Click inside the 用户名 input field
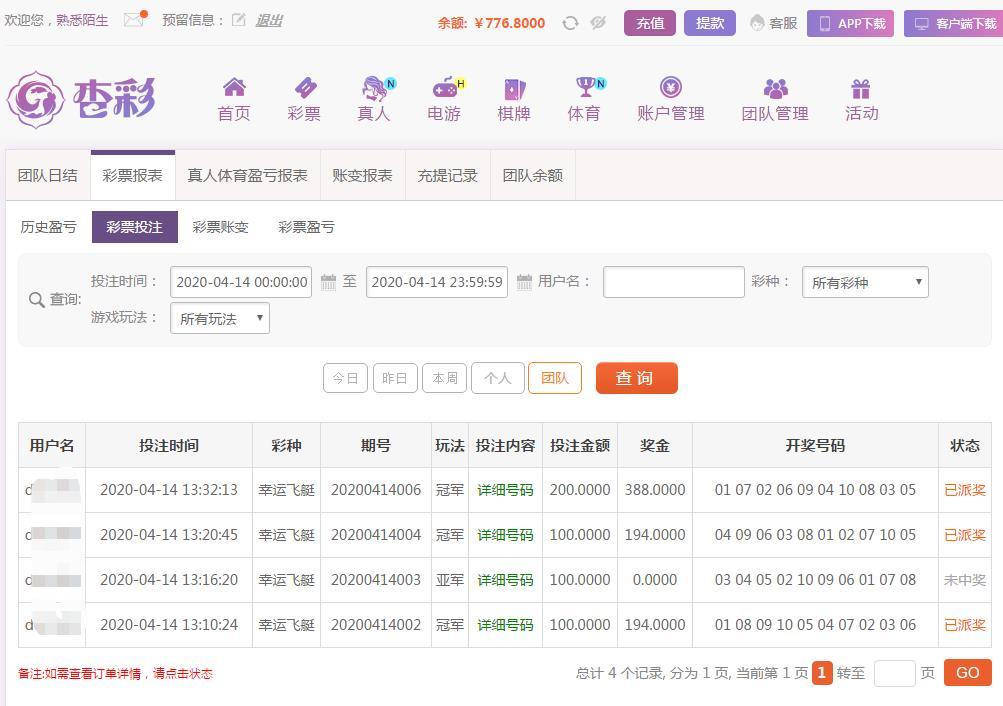 [x=673, y=282]
